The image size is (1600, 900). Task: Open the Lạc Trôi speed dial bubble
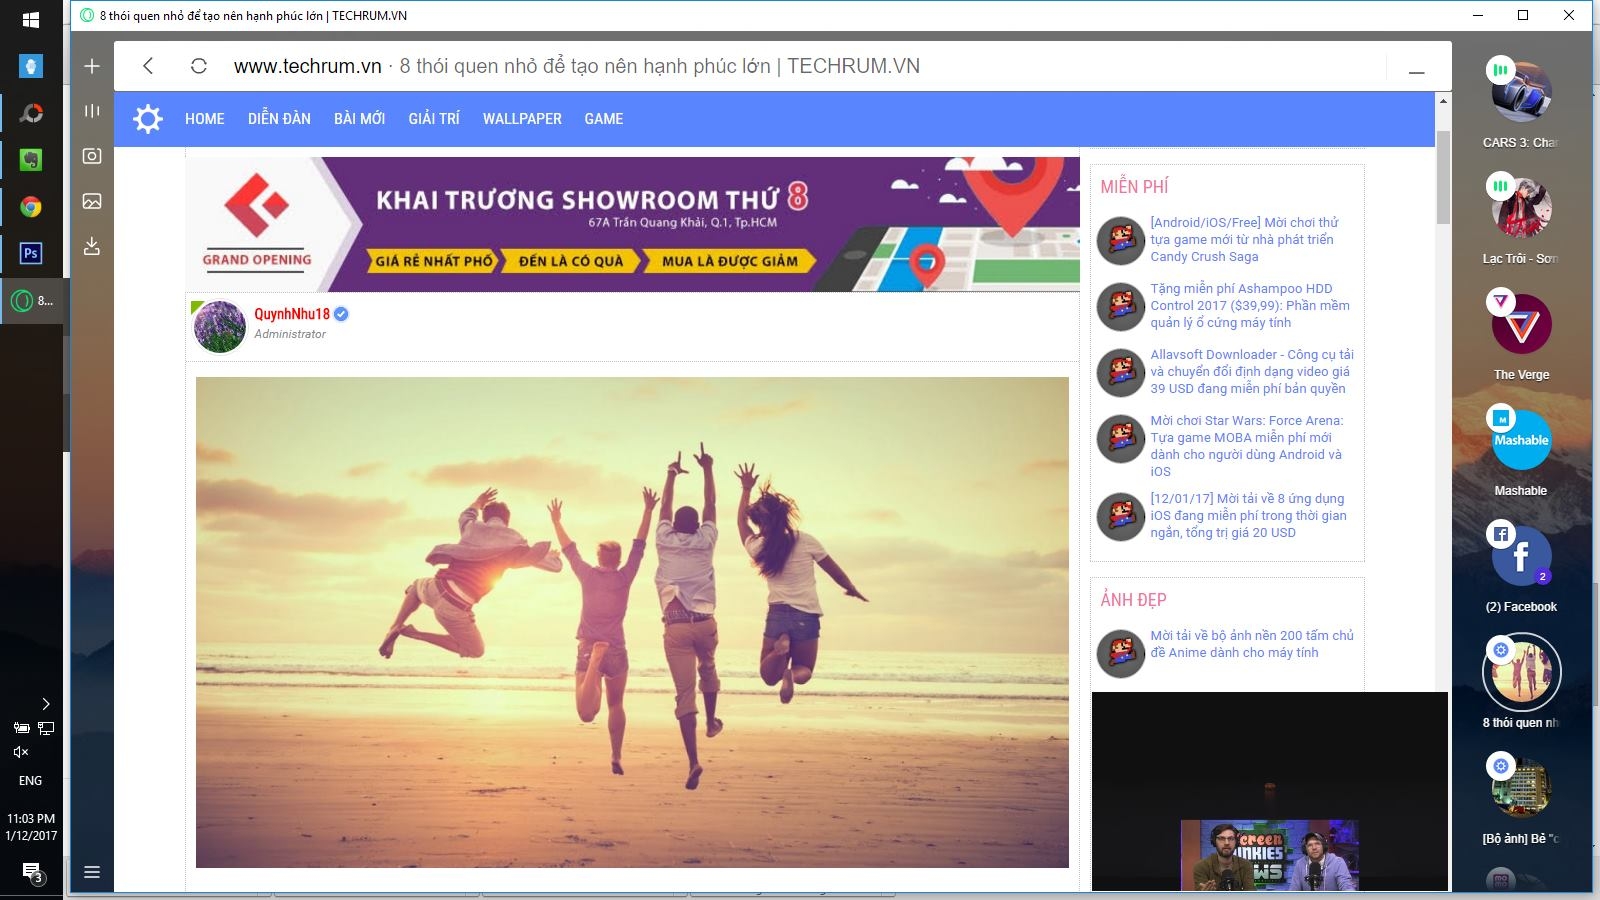coord(1521,207)
